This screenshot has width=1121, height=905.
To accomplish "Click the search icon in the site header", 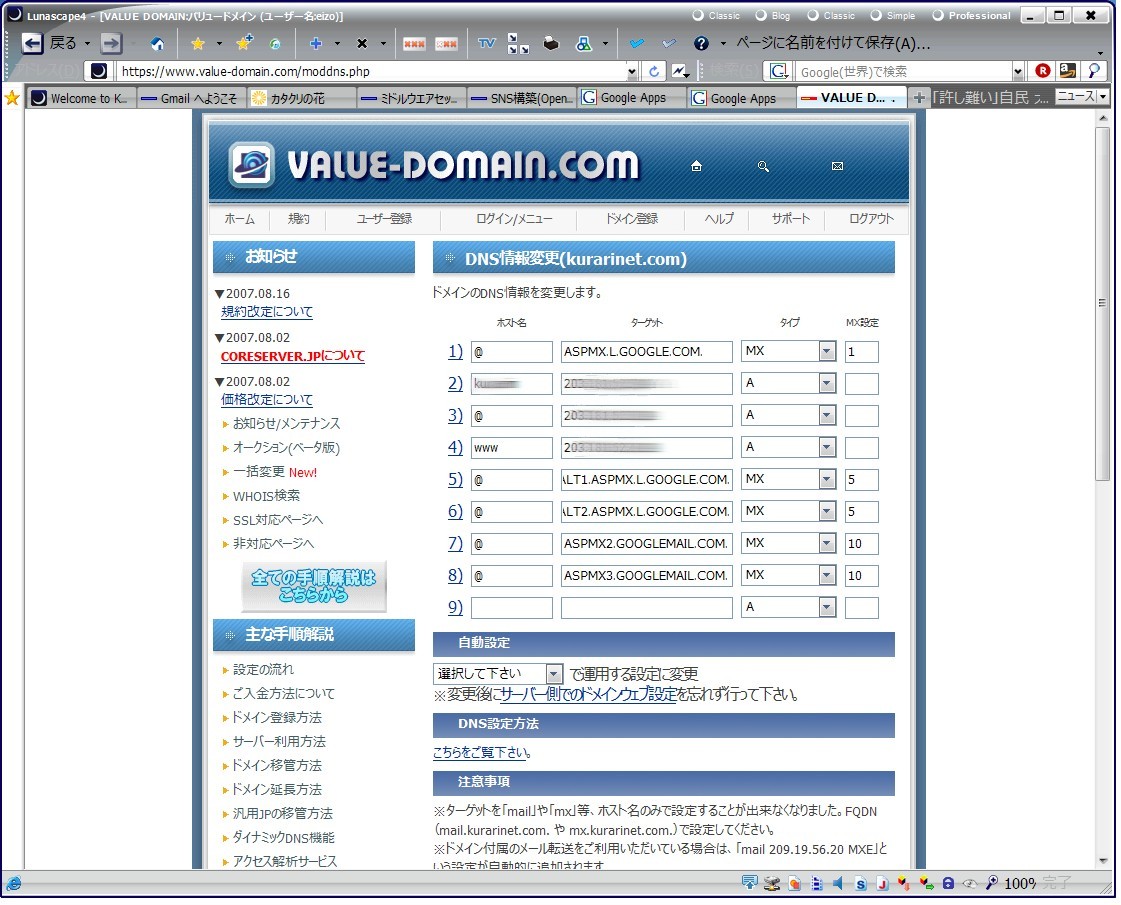I will point(764,166).
